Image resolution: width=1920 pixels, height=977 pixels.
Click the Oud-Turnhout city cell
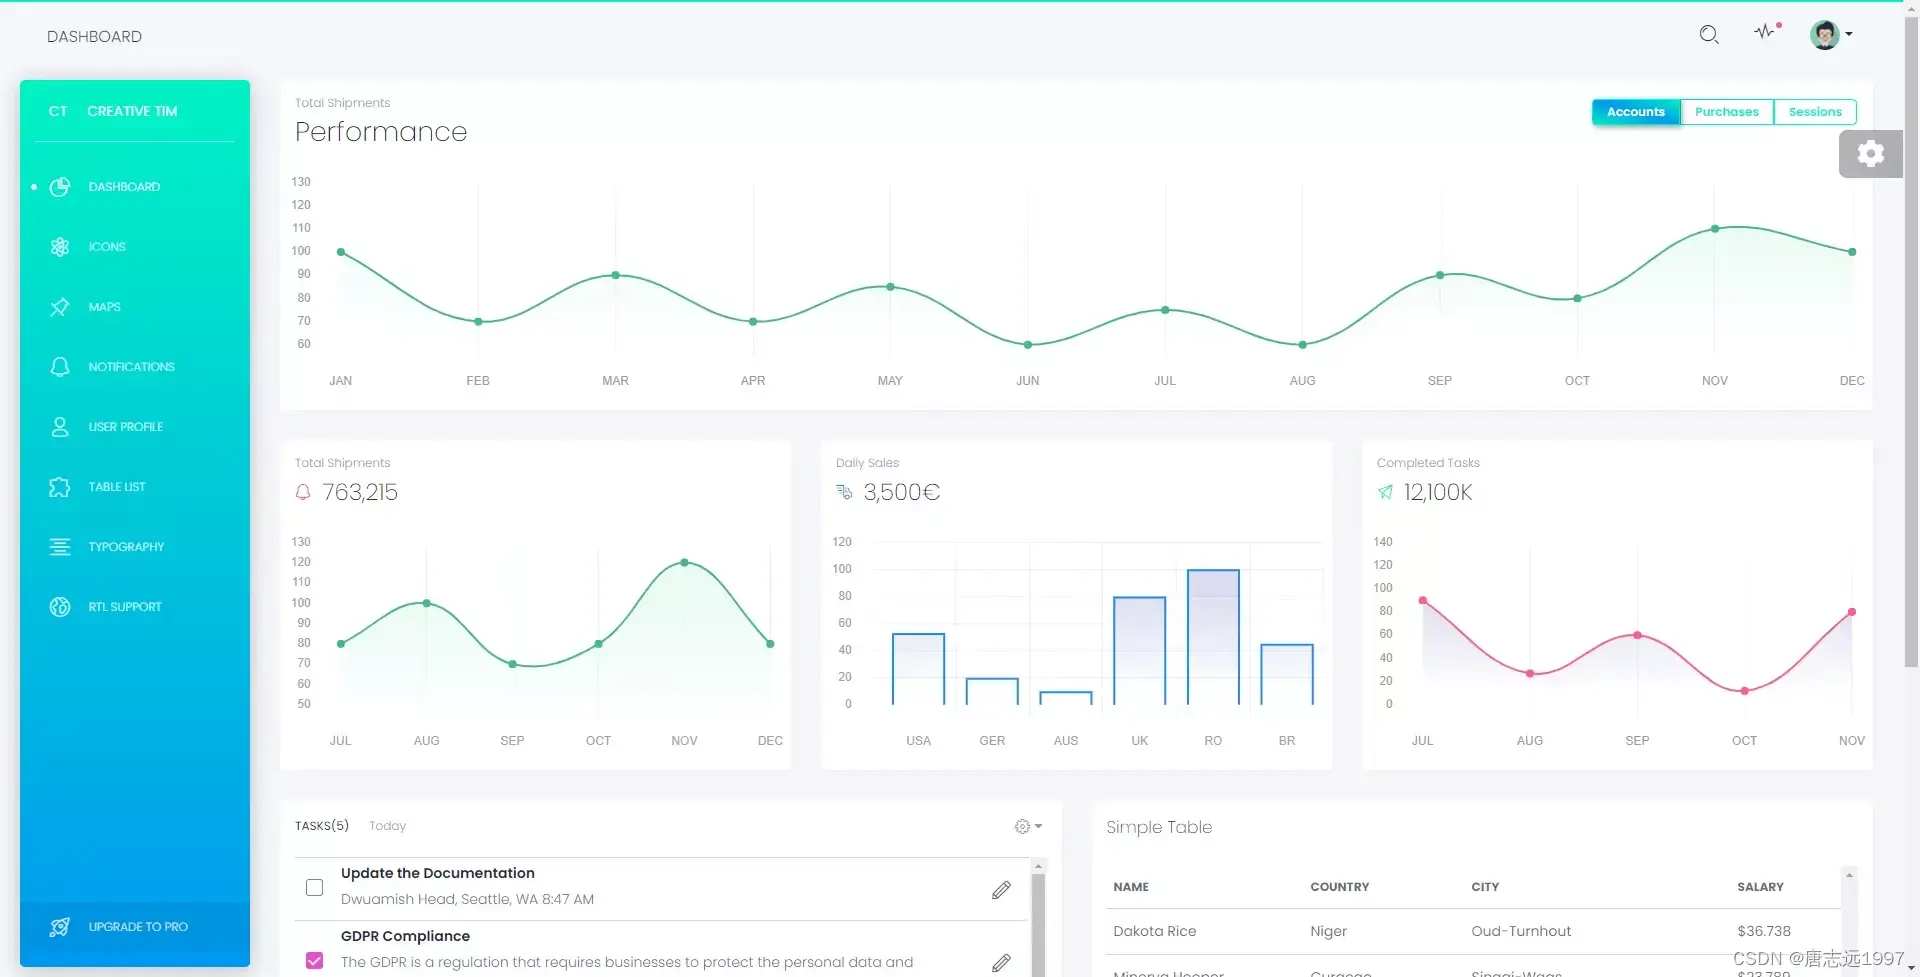tap(1521, 931)
